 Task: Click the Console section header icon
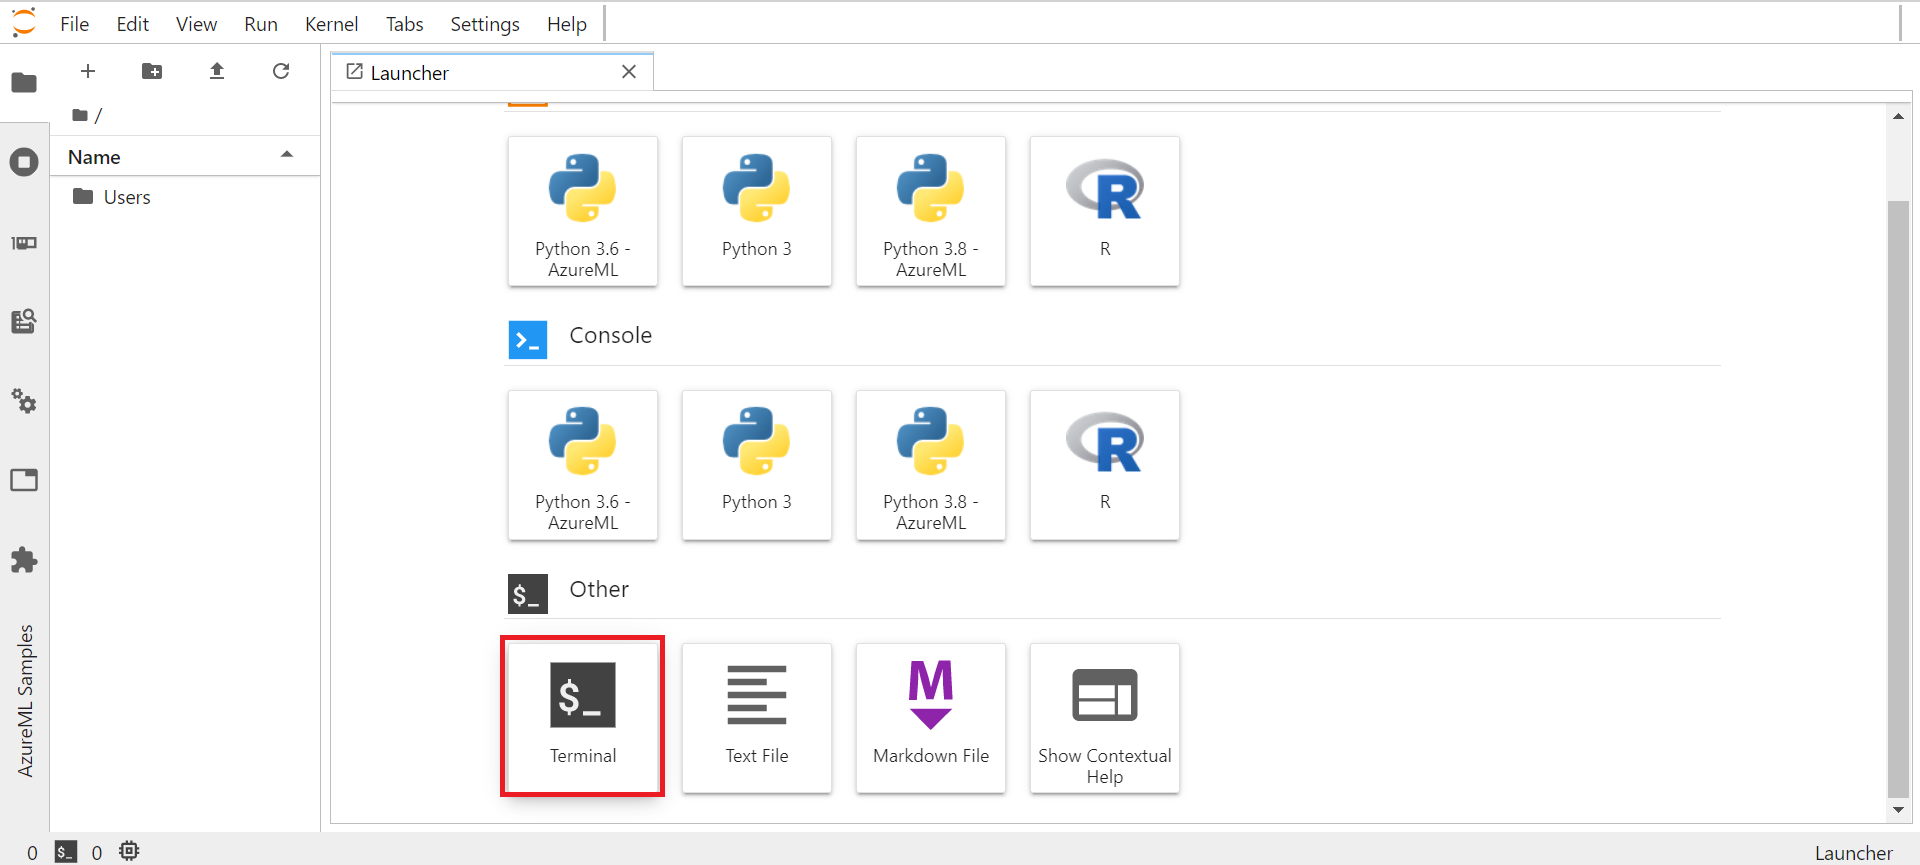[528, 340]
